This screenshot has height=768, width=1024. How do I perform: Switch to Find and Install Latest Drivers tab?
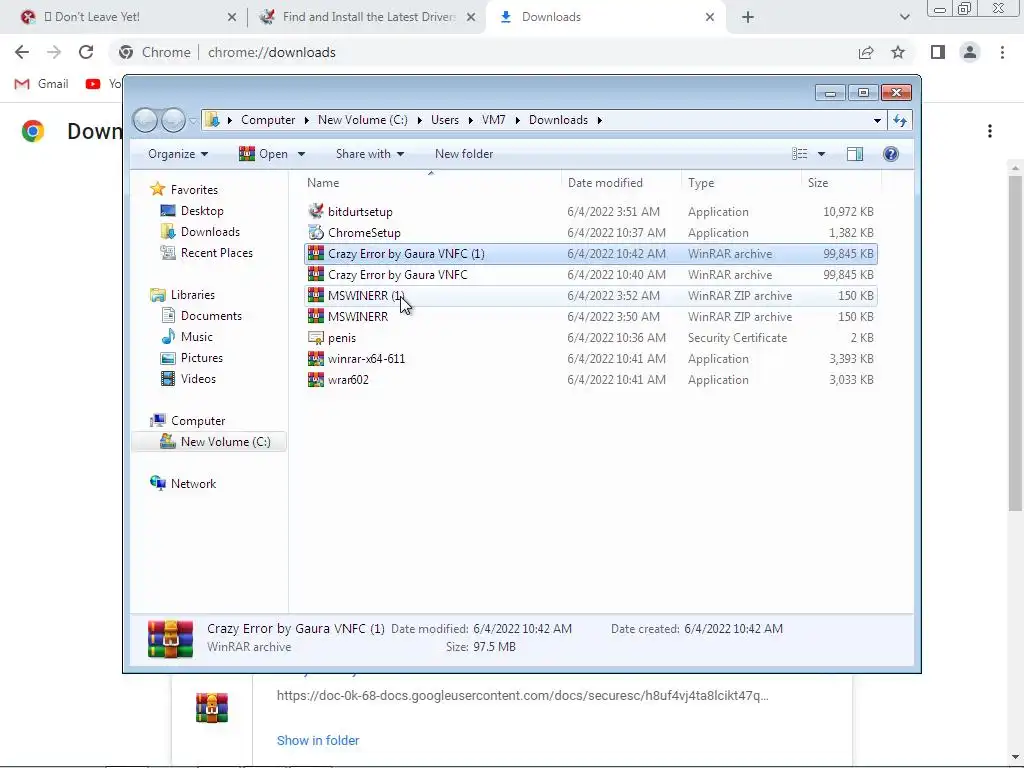point(368,17)
